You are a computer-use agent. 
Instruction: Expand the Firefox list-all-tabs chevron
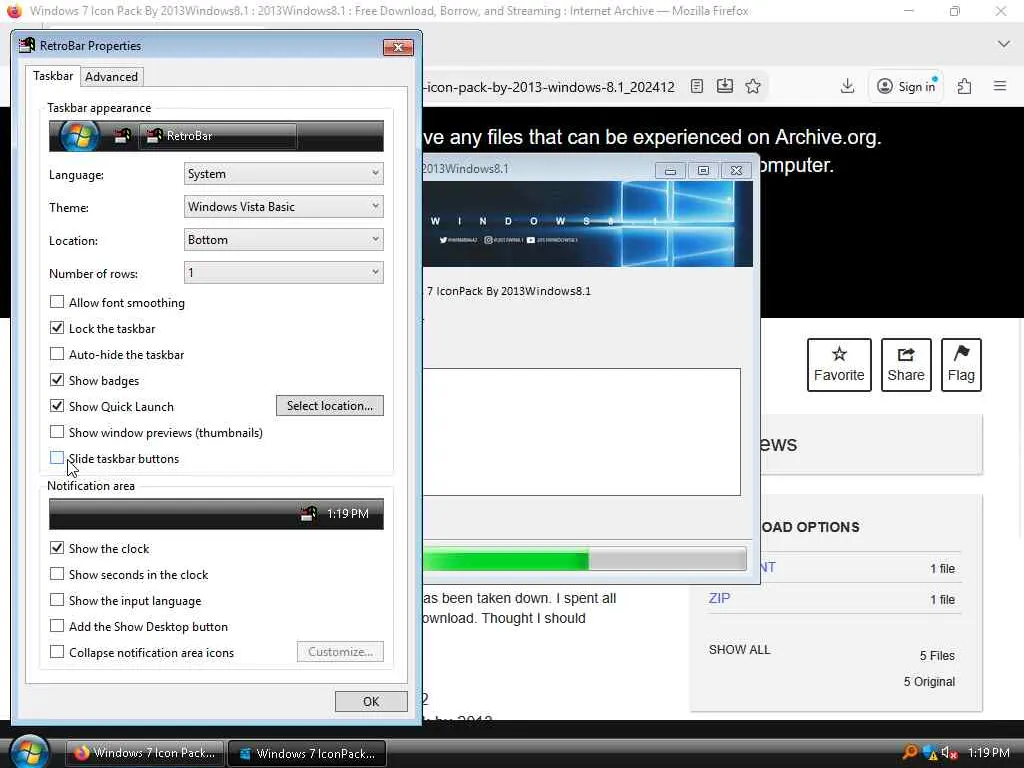1004,44
